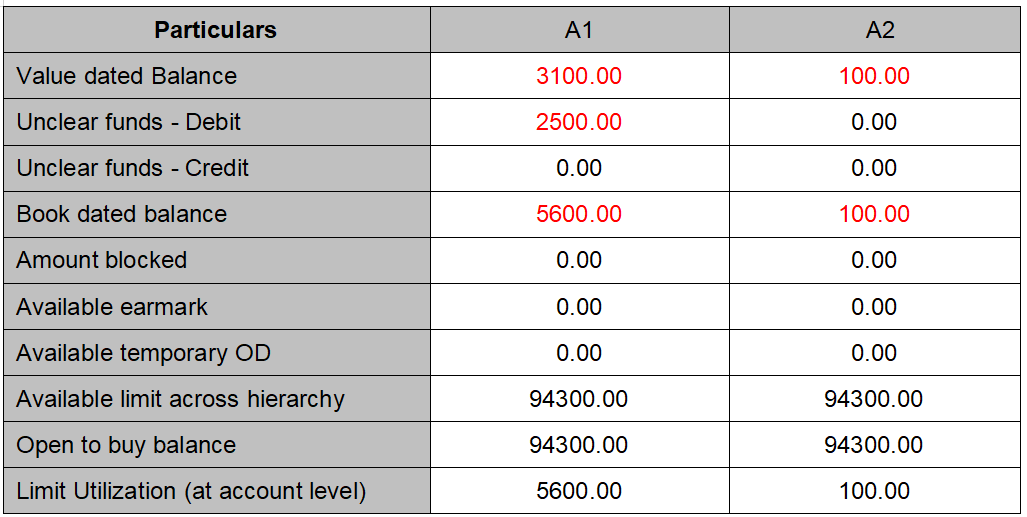
Task: Click the red 5600.00 Book dated value
Action: tap(579, 214)
